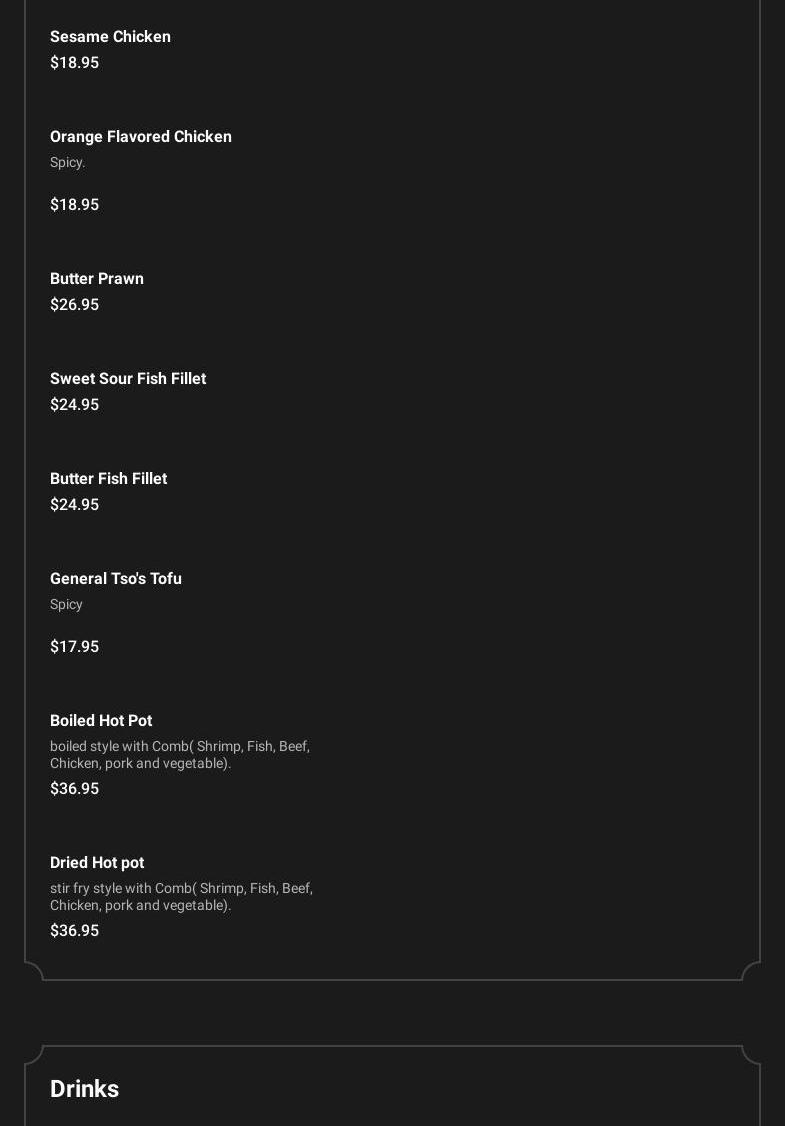Click the General Tso's Tofu $17.95 price

tap(74, 647)
